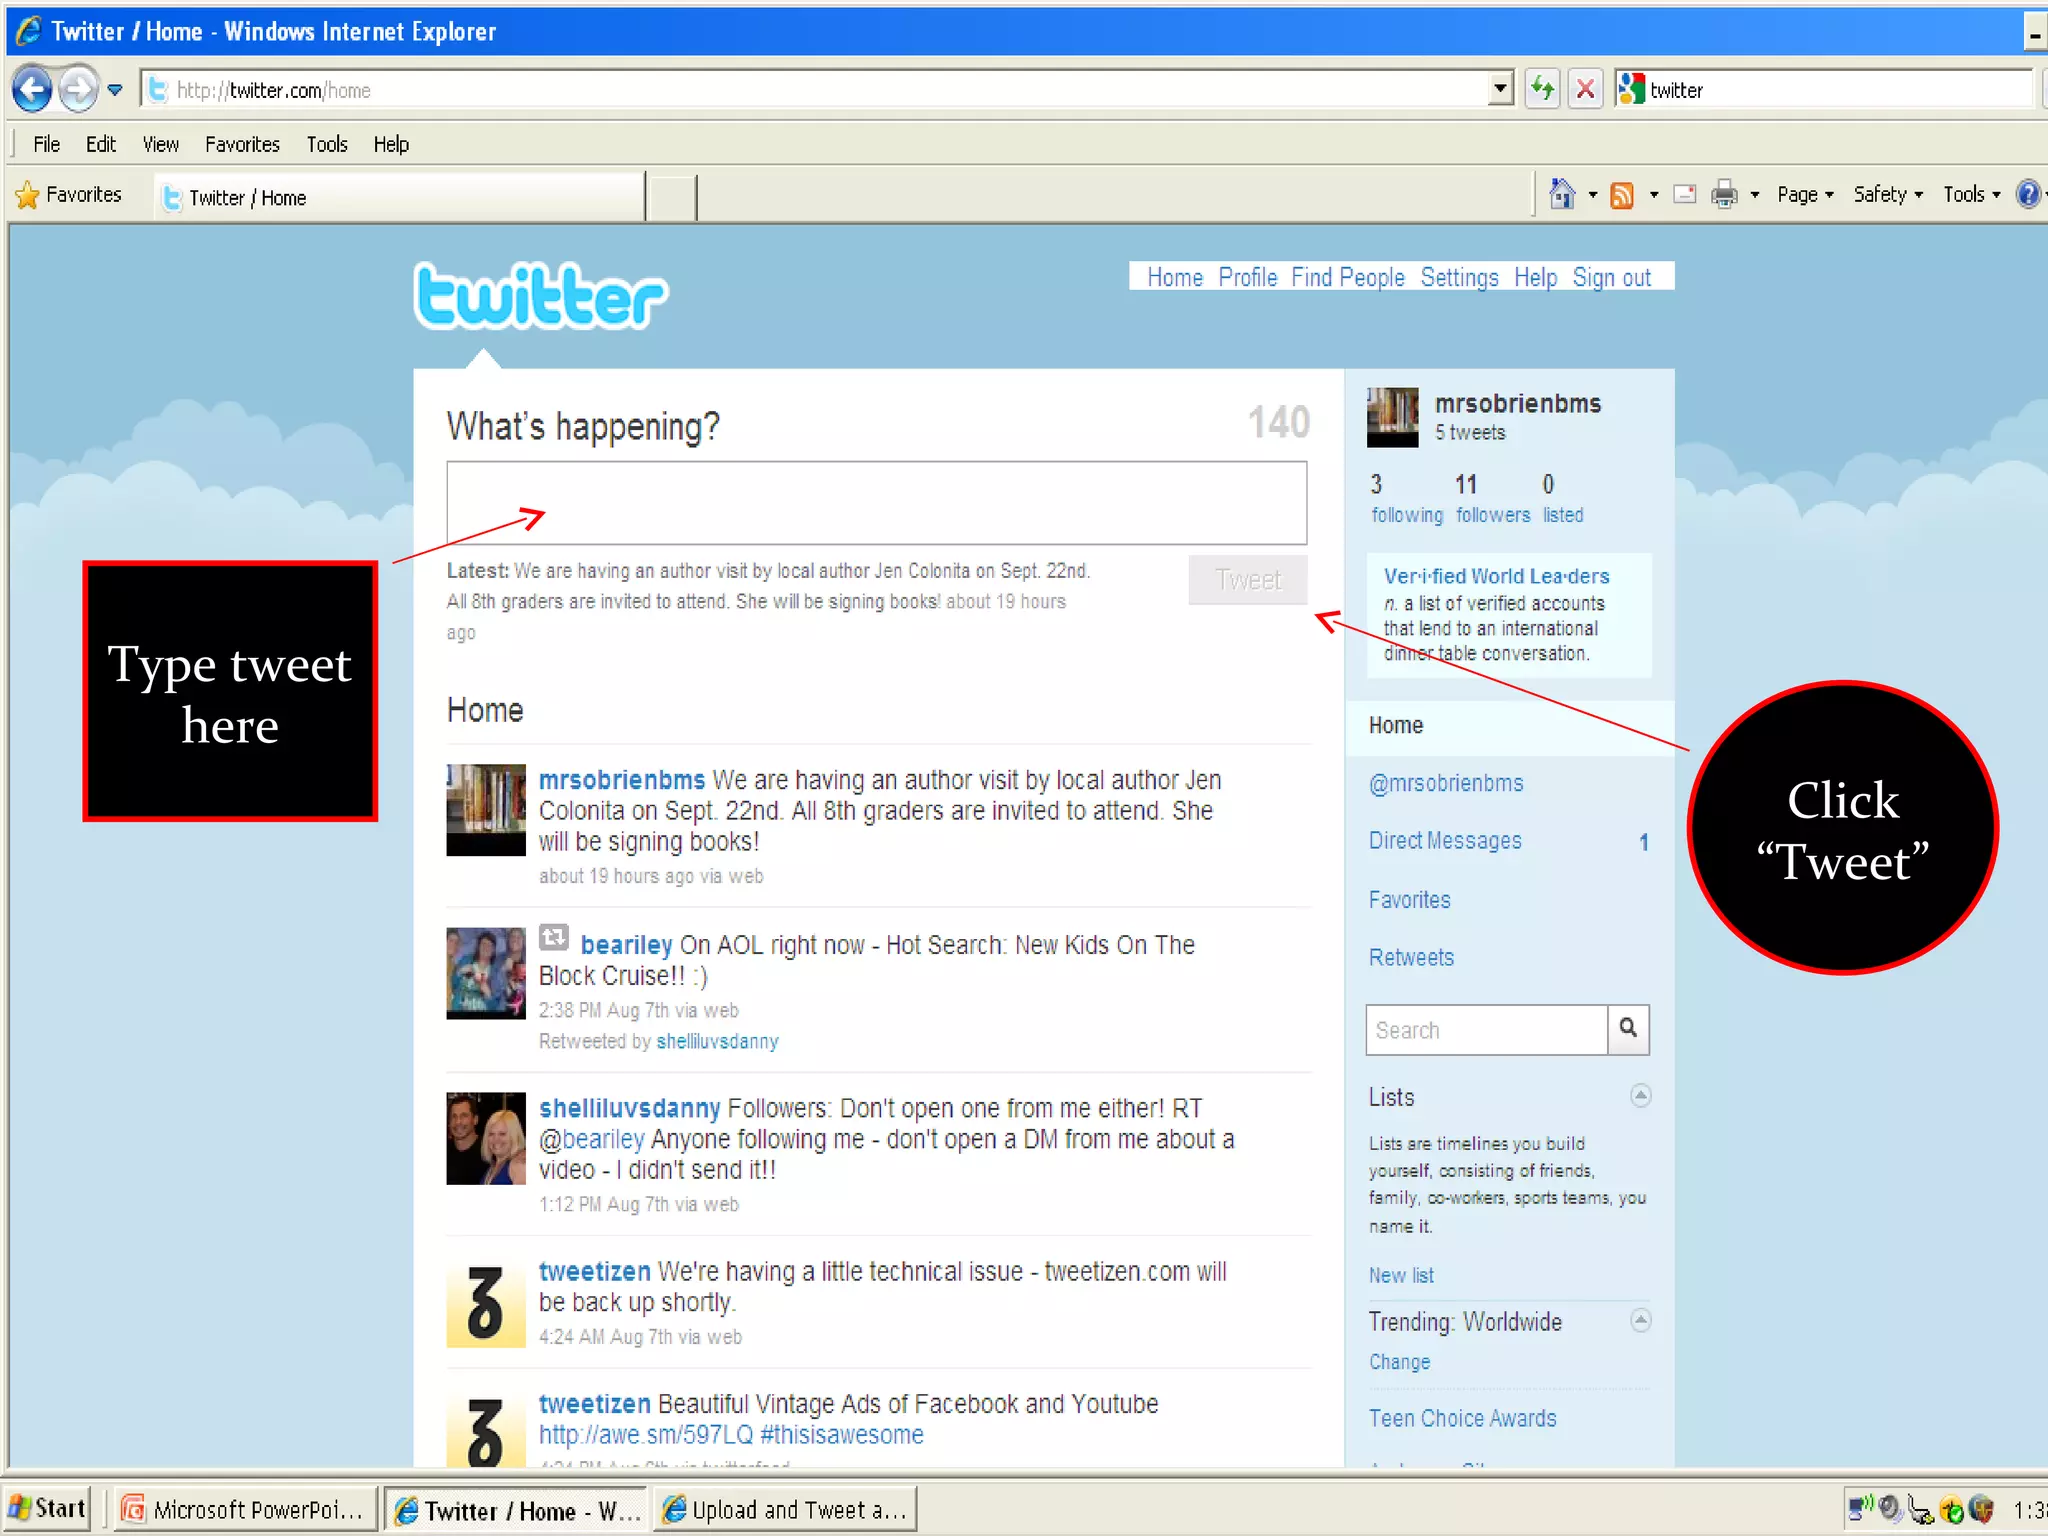Open Find People link

[1347, 277]
